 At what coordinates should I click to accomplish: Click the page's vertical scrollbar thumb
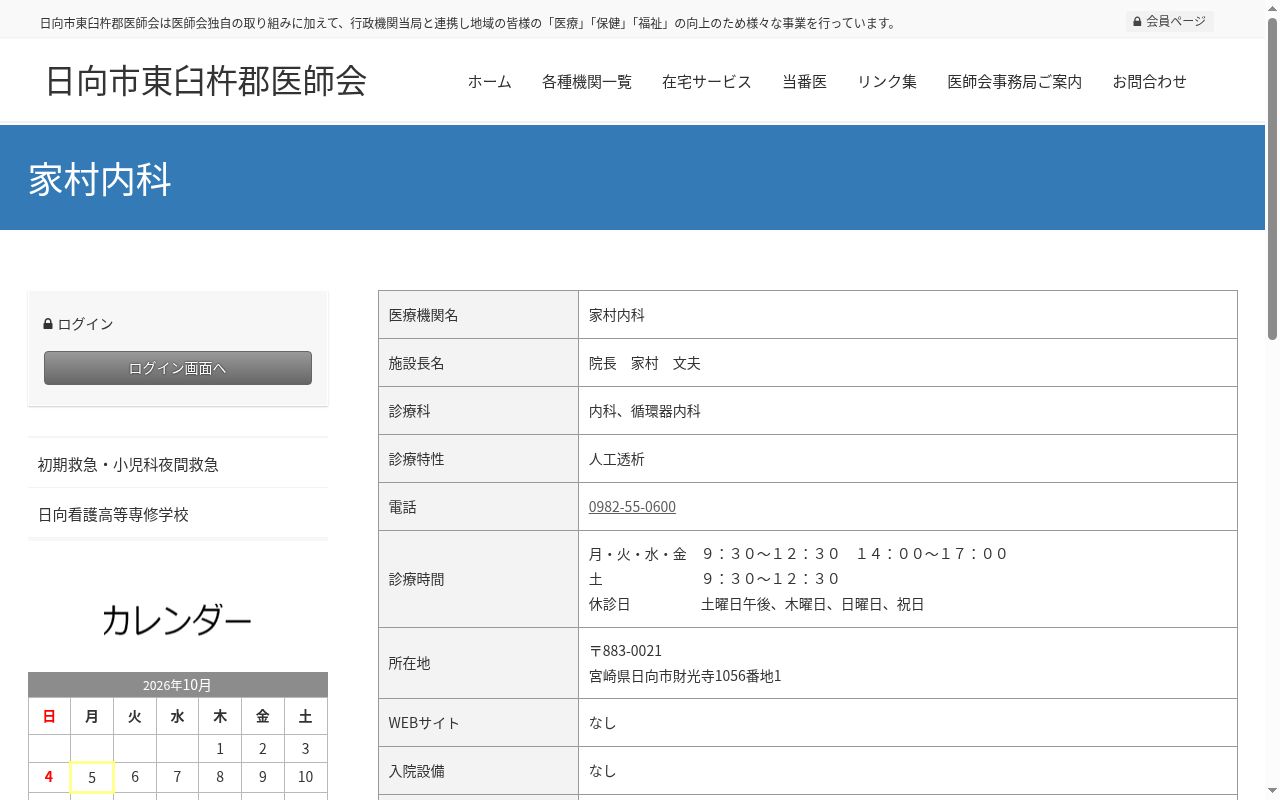(x=1272, y=180)
